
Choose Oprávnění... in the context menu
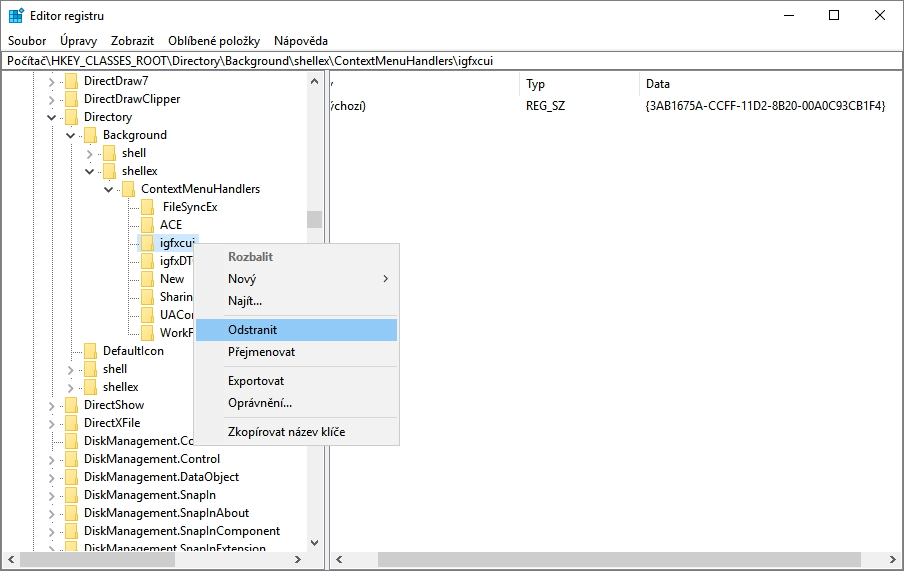(296, 403)
